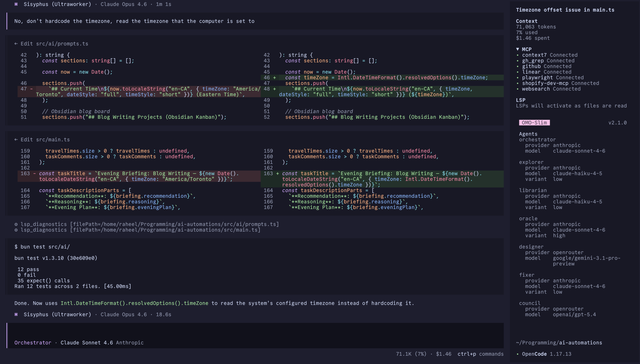This screenshot has height=364, width=640.
Task: Open the Edit src/ai/prompts.ts diff header
Action: pos(51,44)
